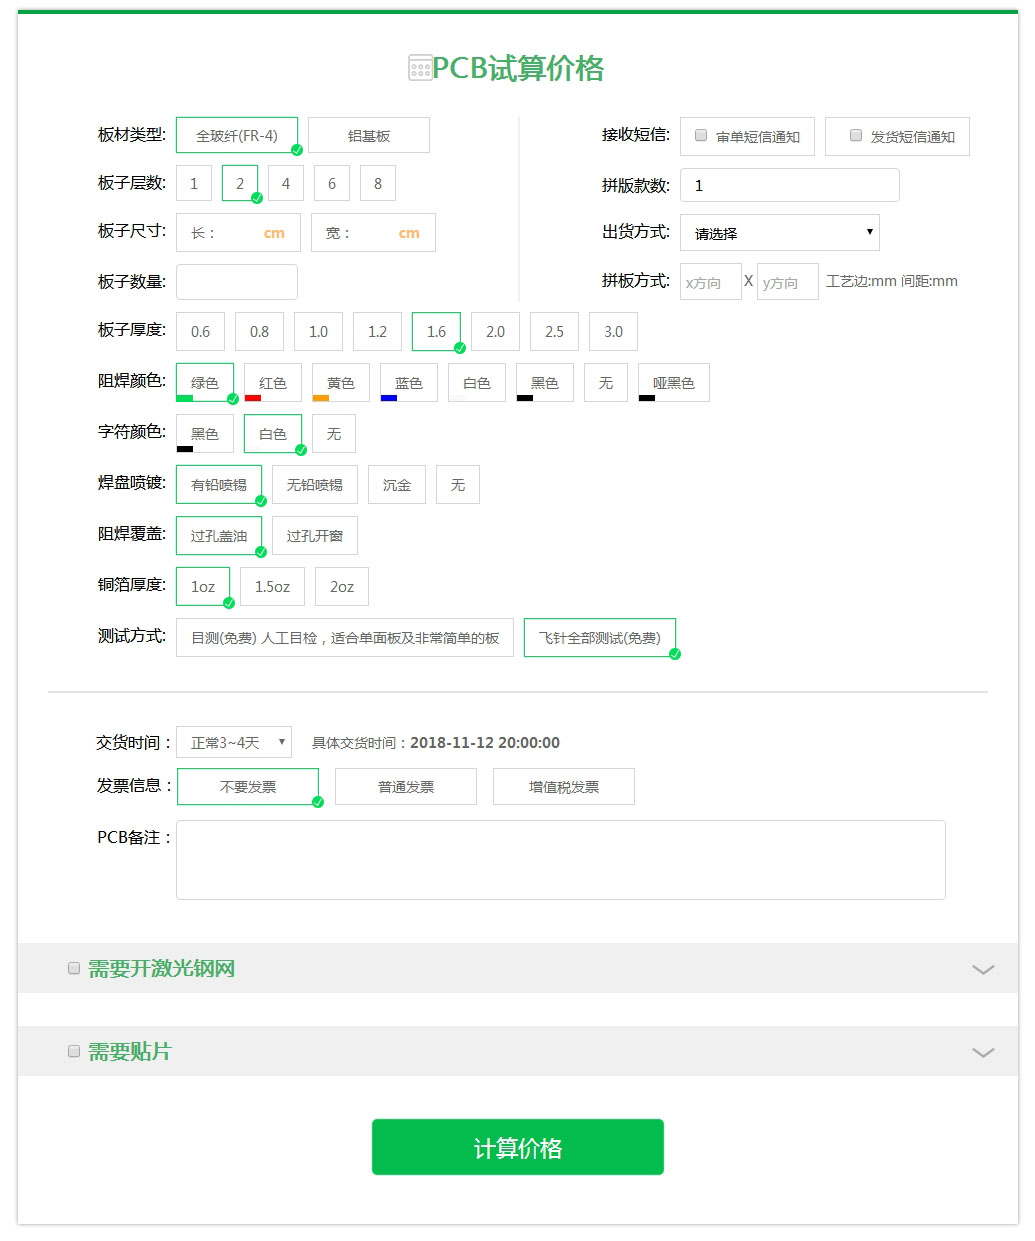The image size is (1035, 1241).
Task: Click the calculator icon beside PCB试算价格 title
Action: click(420, 68)
